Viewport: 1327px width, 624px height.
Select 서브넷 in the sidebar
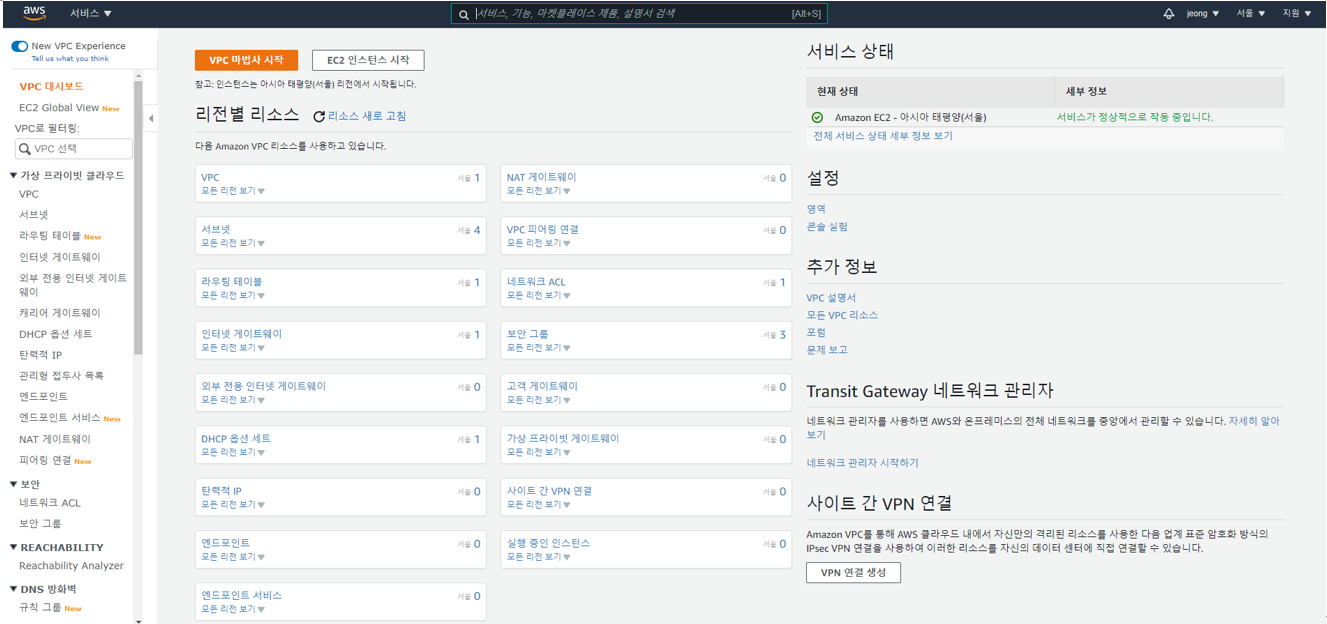(x=33, y=215)
